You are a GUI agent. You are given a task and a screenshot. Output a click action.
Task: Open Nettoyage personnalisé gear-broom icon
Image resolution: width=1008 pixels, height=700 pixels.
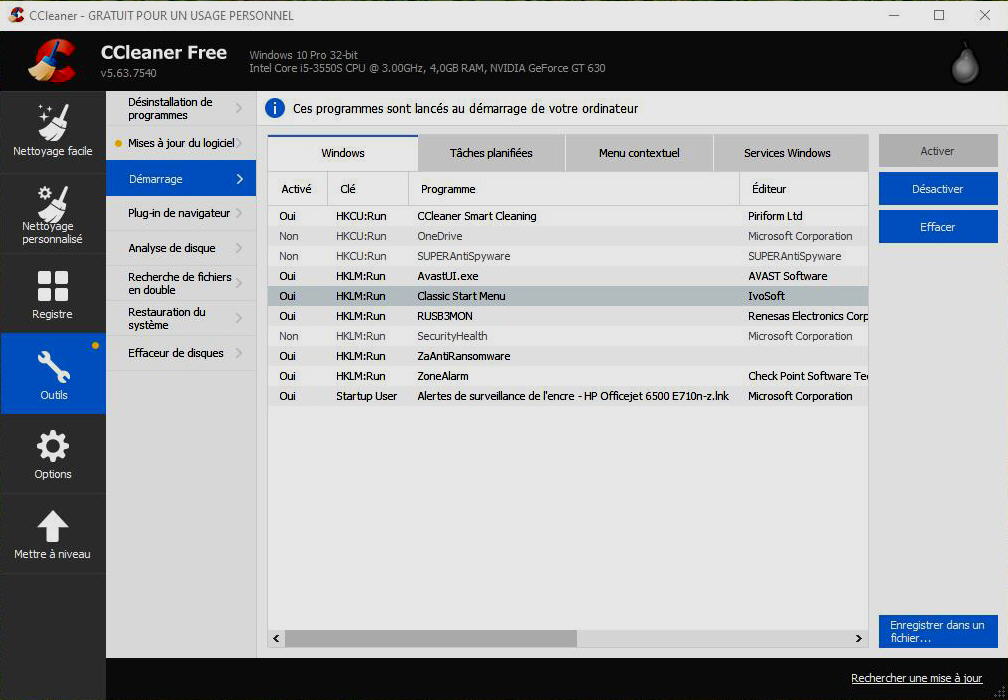53,202
